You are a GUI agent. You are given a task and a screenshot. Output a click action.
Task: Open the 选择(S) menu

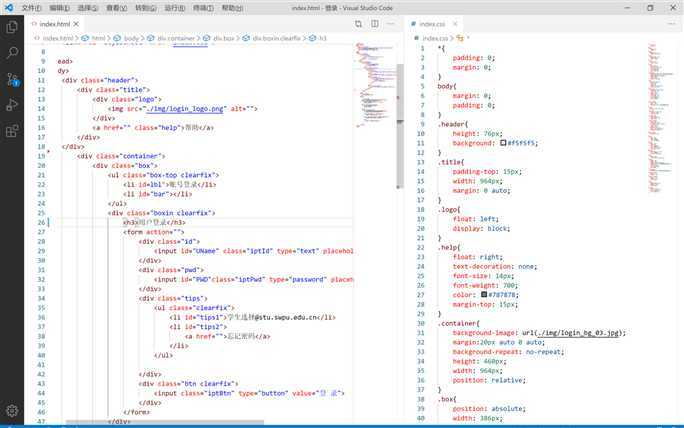[x=88, y=8]
